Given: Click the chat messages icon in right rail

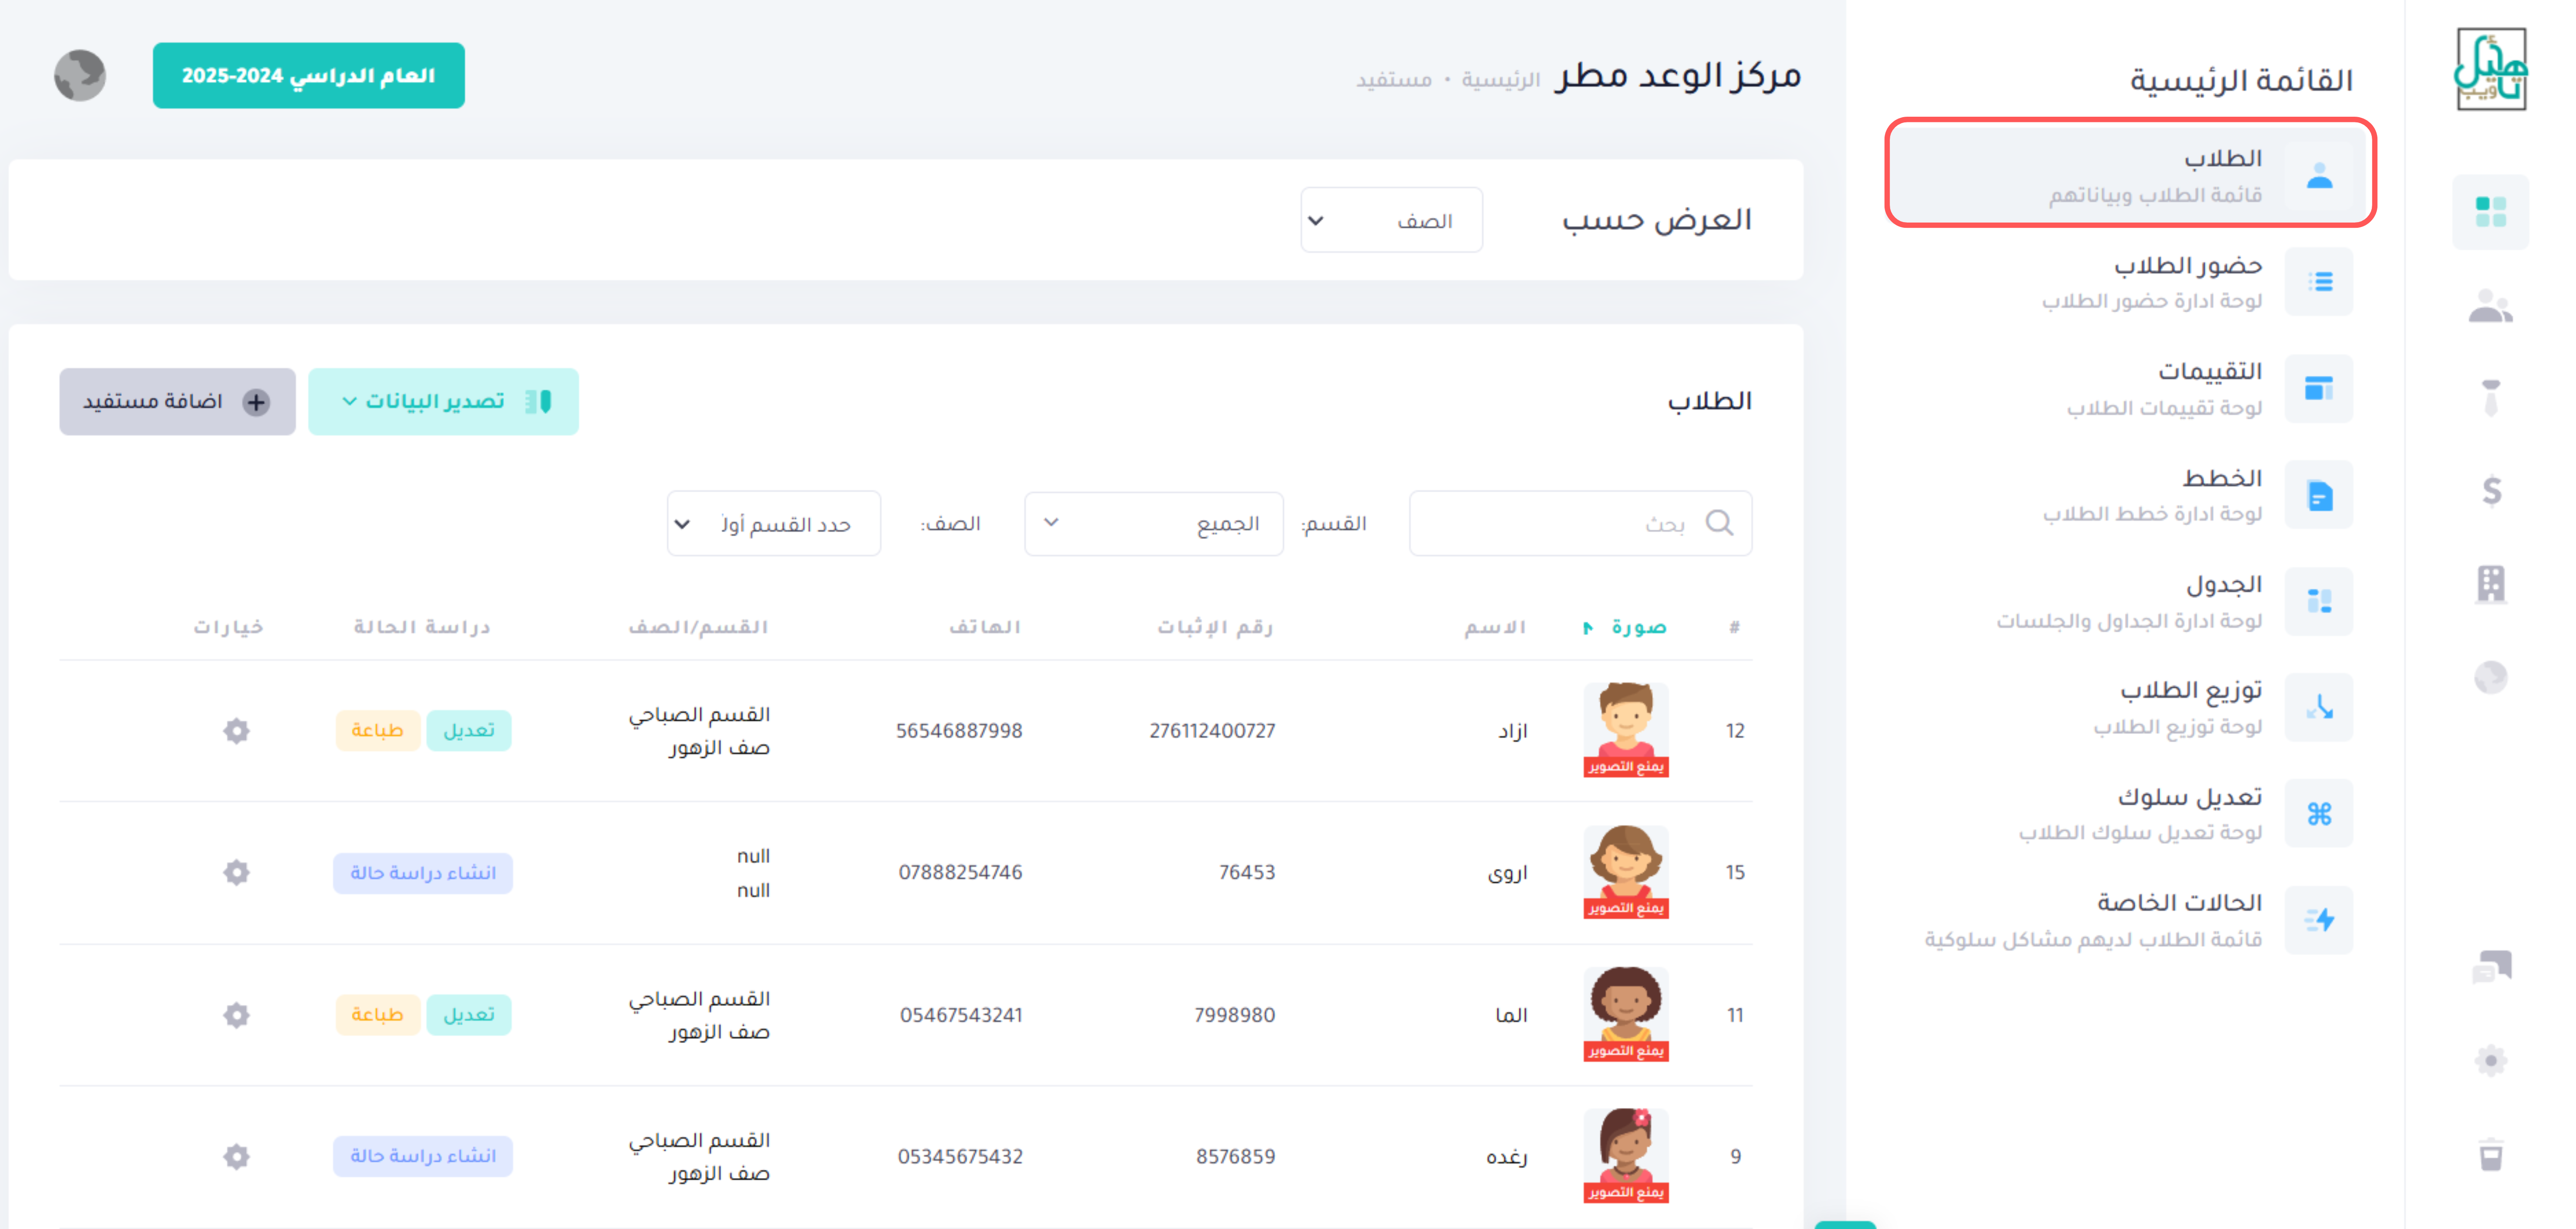Looking at the screenshot, I should click(2491, 967).
